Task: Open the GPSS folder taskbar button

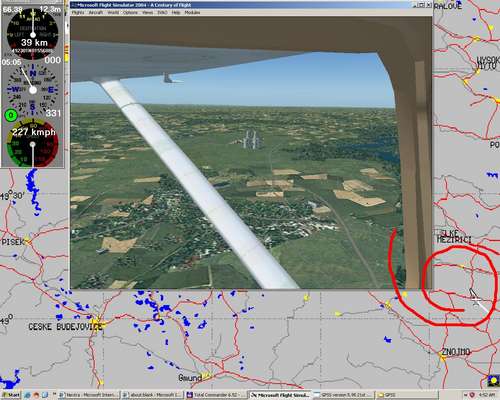Action: (390, 395)
